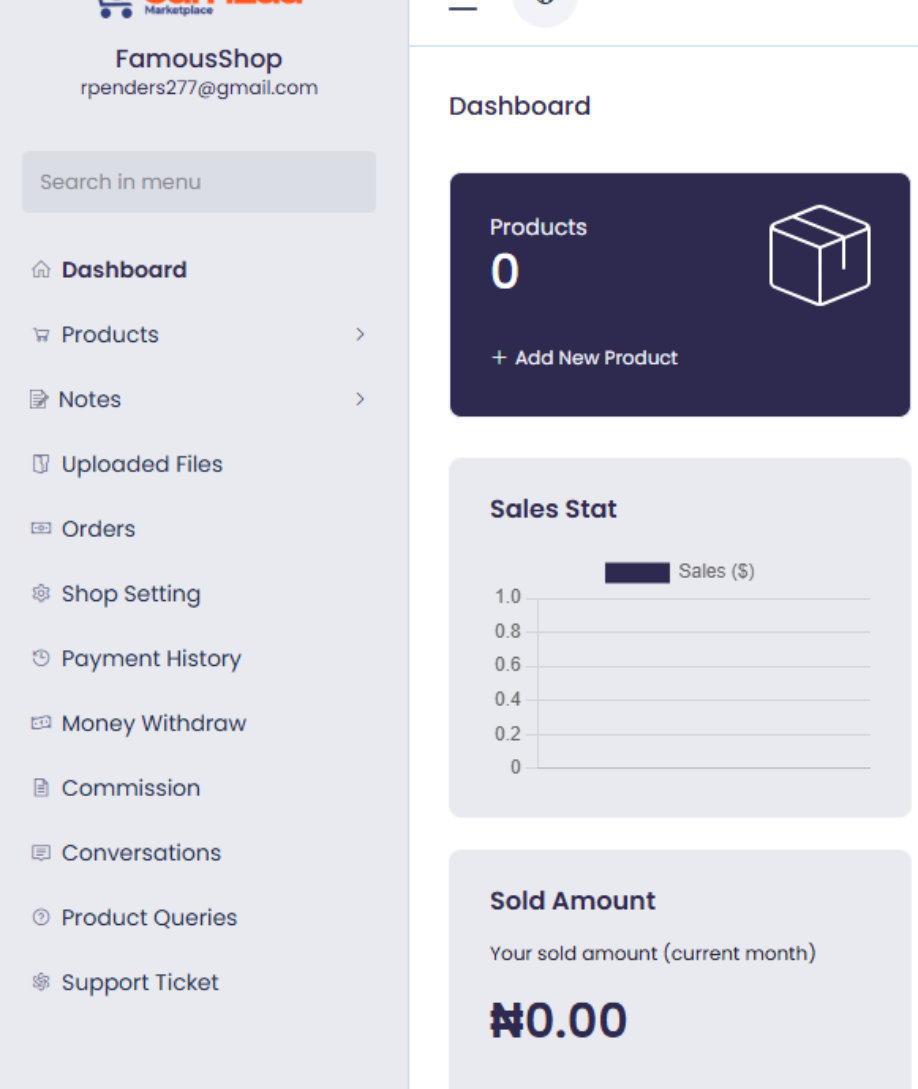Viewport: 918px width, 1089px height.
Task: Focus the Search in menu field
Action: tap(199, 182)
